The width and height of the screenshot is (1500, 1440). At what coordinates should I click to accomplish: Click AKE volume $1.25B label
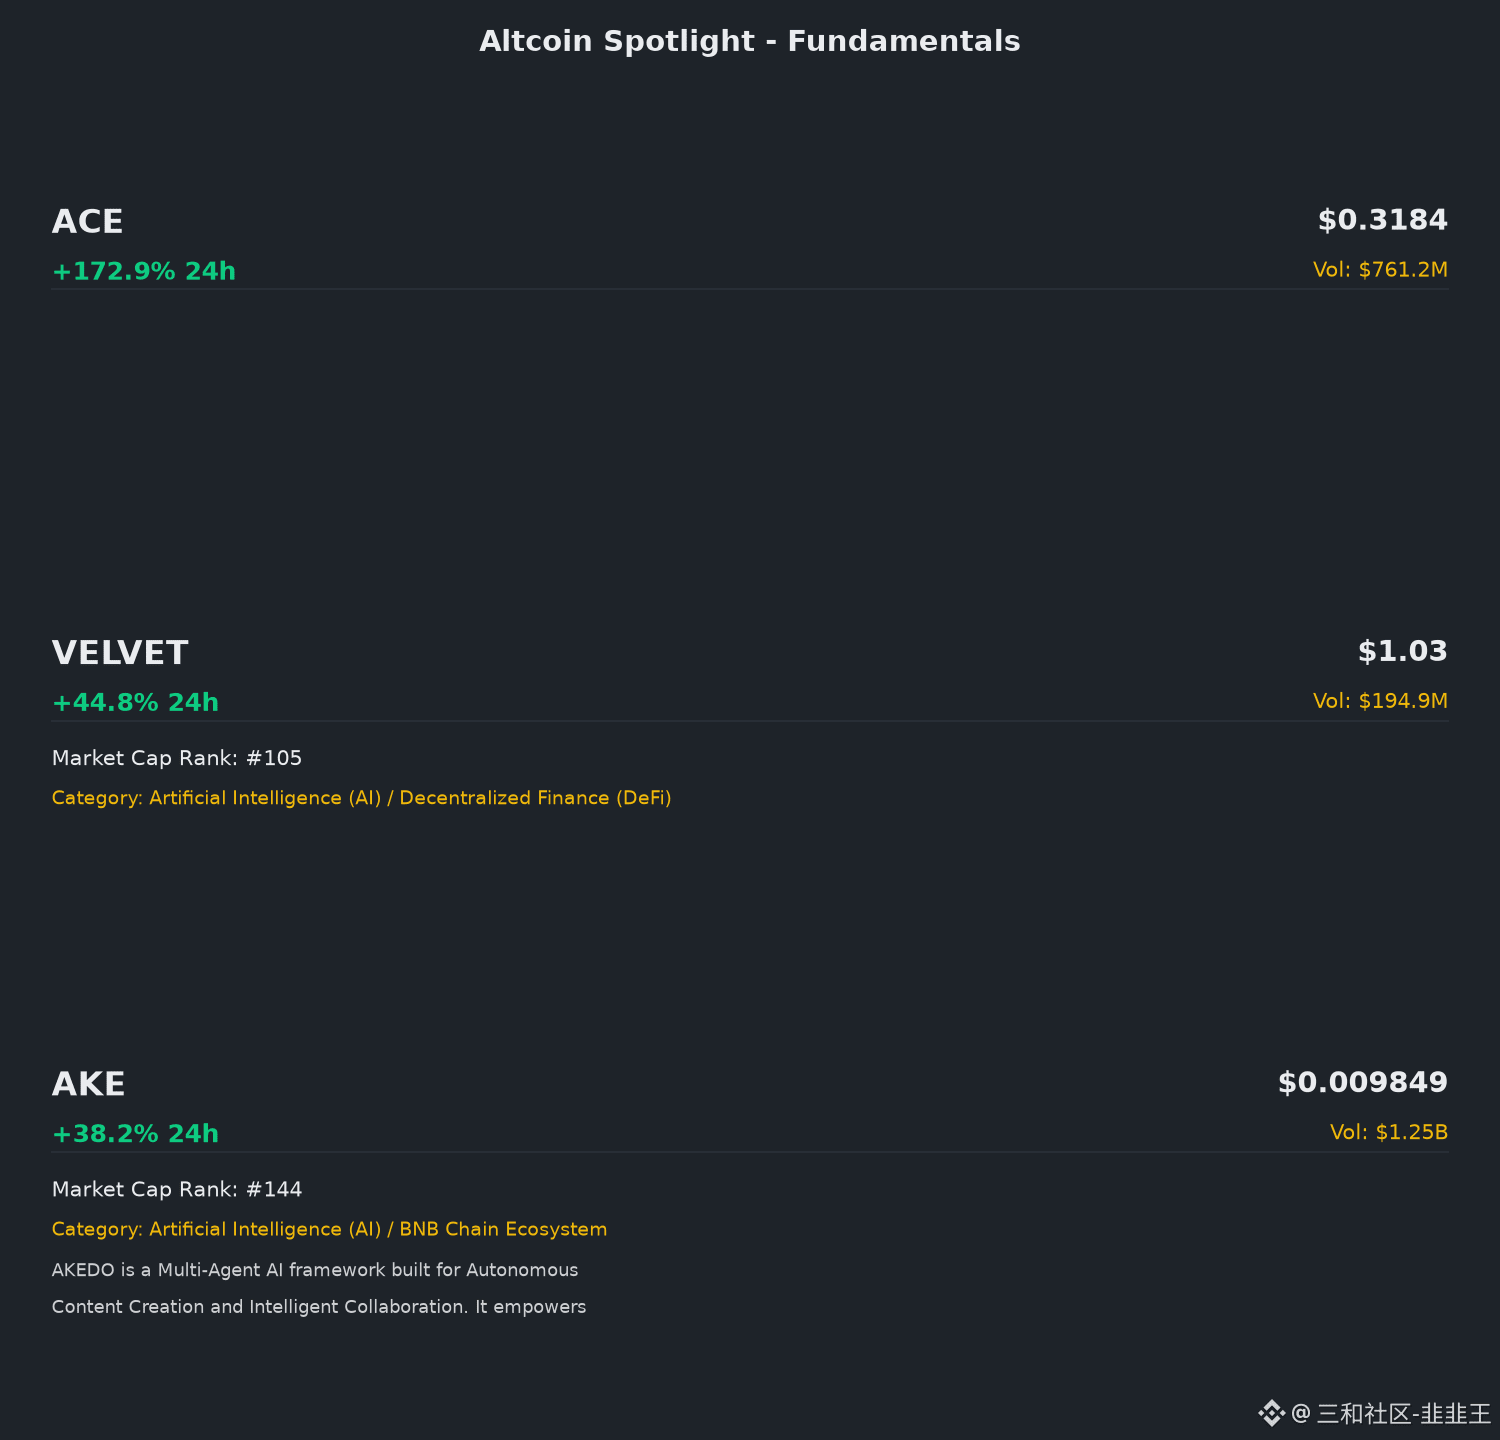pos(1389,1132)
